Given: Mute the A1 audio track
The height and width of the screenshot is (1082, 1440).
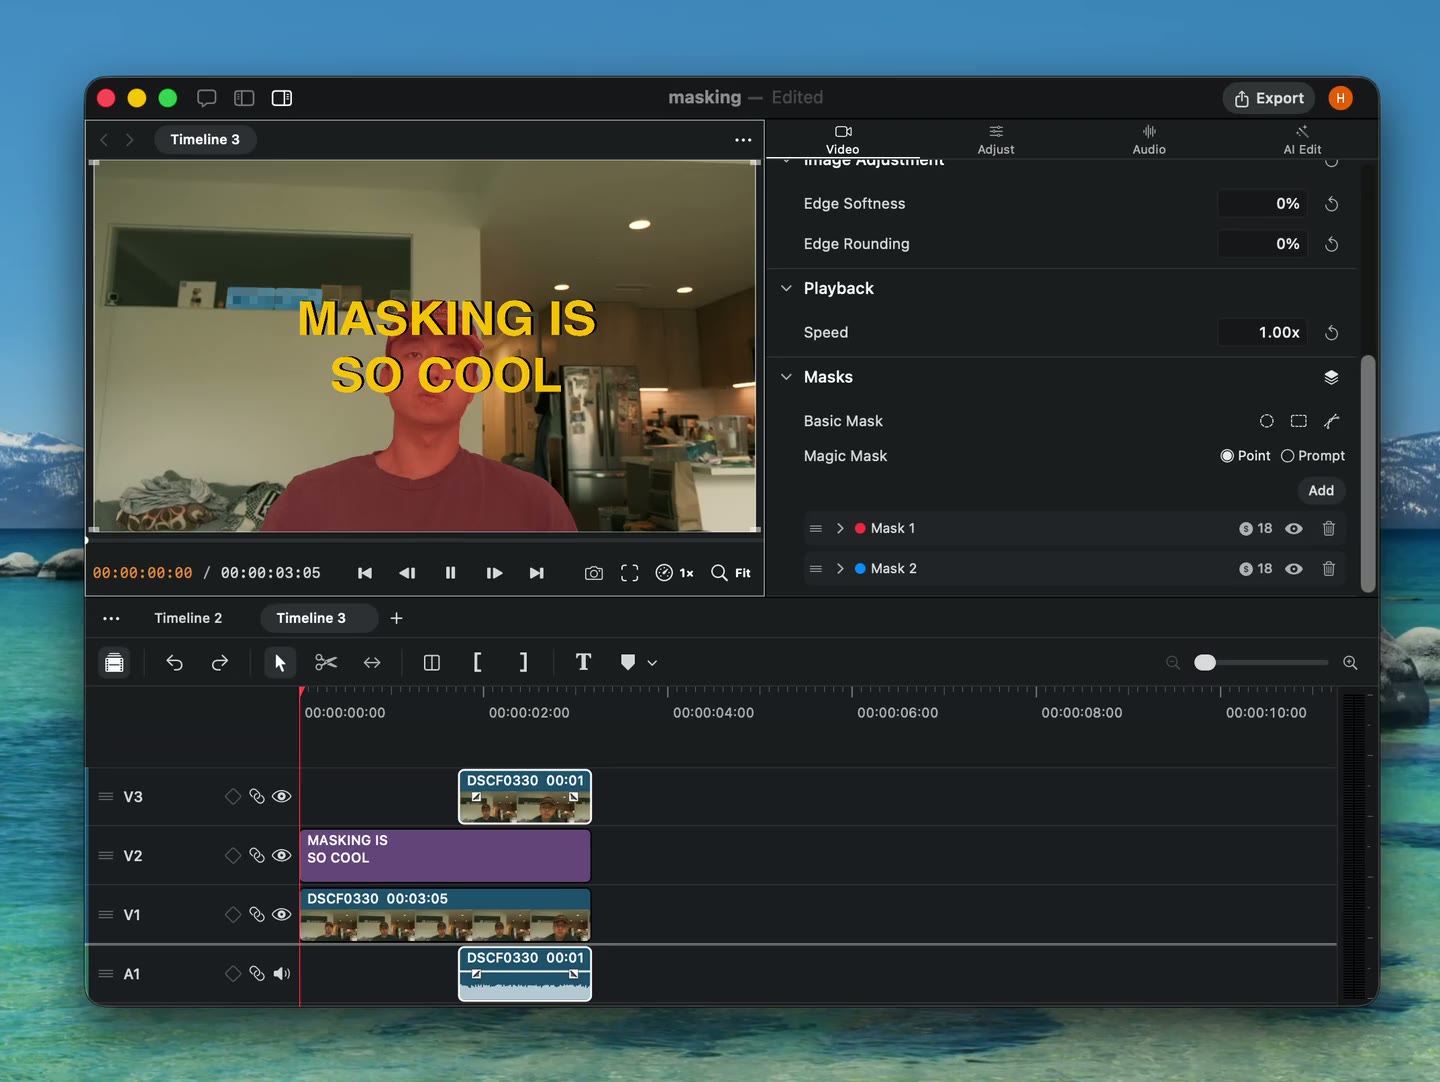Looking at the screenshot, I should tap(282, 973).
